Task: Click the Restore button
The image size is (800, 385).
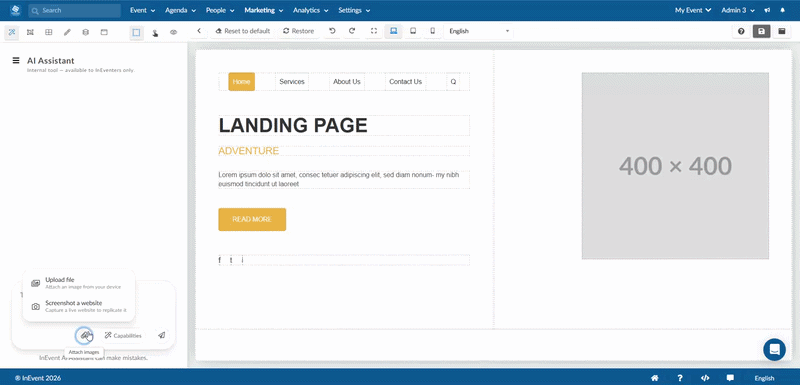Action: (298, 31)
